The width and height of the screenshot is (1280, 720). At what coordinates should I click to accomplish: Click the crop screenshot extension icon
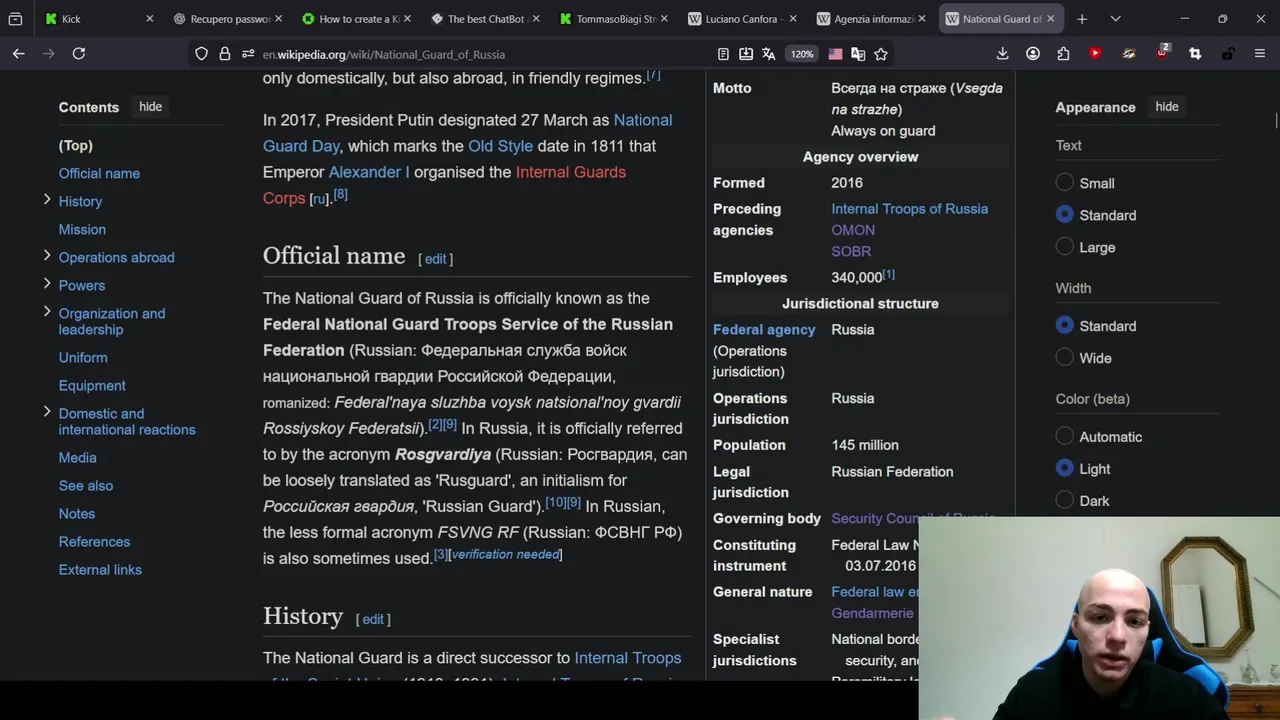click(x=1195, y=54)
